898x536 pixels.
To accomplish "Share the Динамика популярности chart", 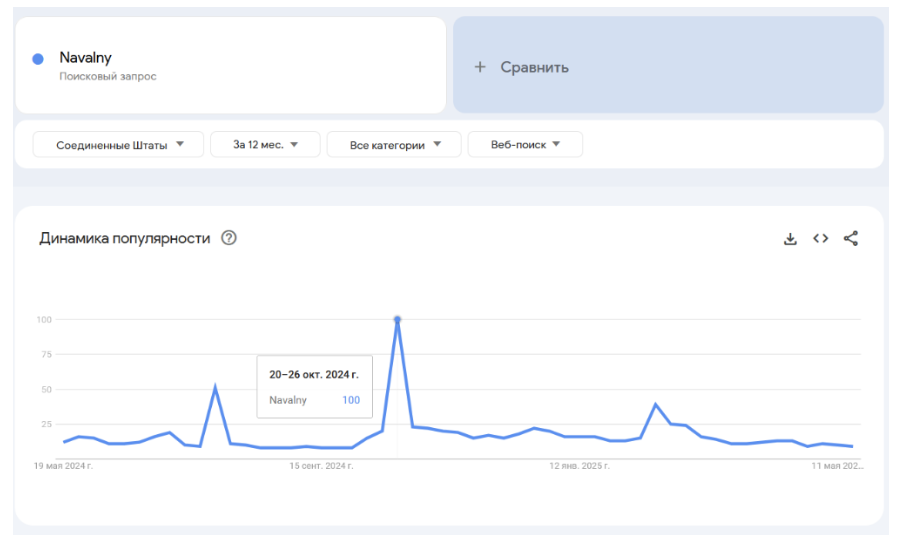I will [851, 238].
